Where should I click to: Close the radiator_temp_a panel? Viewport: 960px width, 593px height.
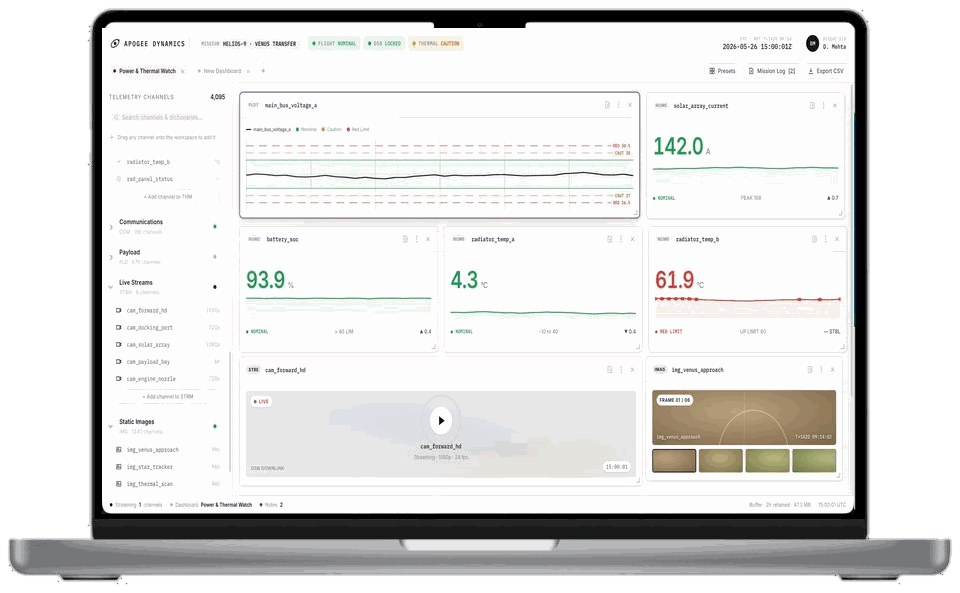632,239
